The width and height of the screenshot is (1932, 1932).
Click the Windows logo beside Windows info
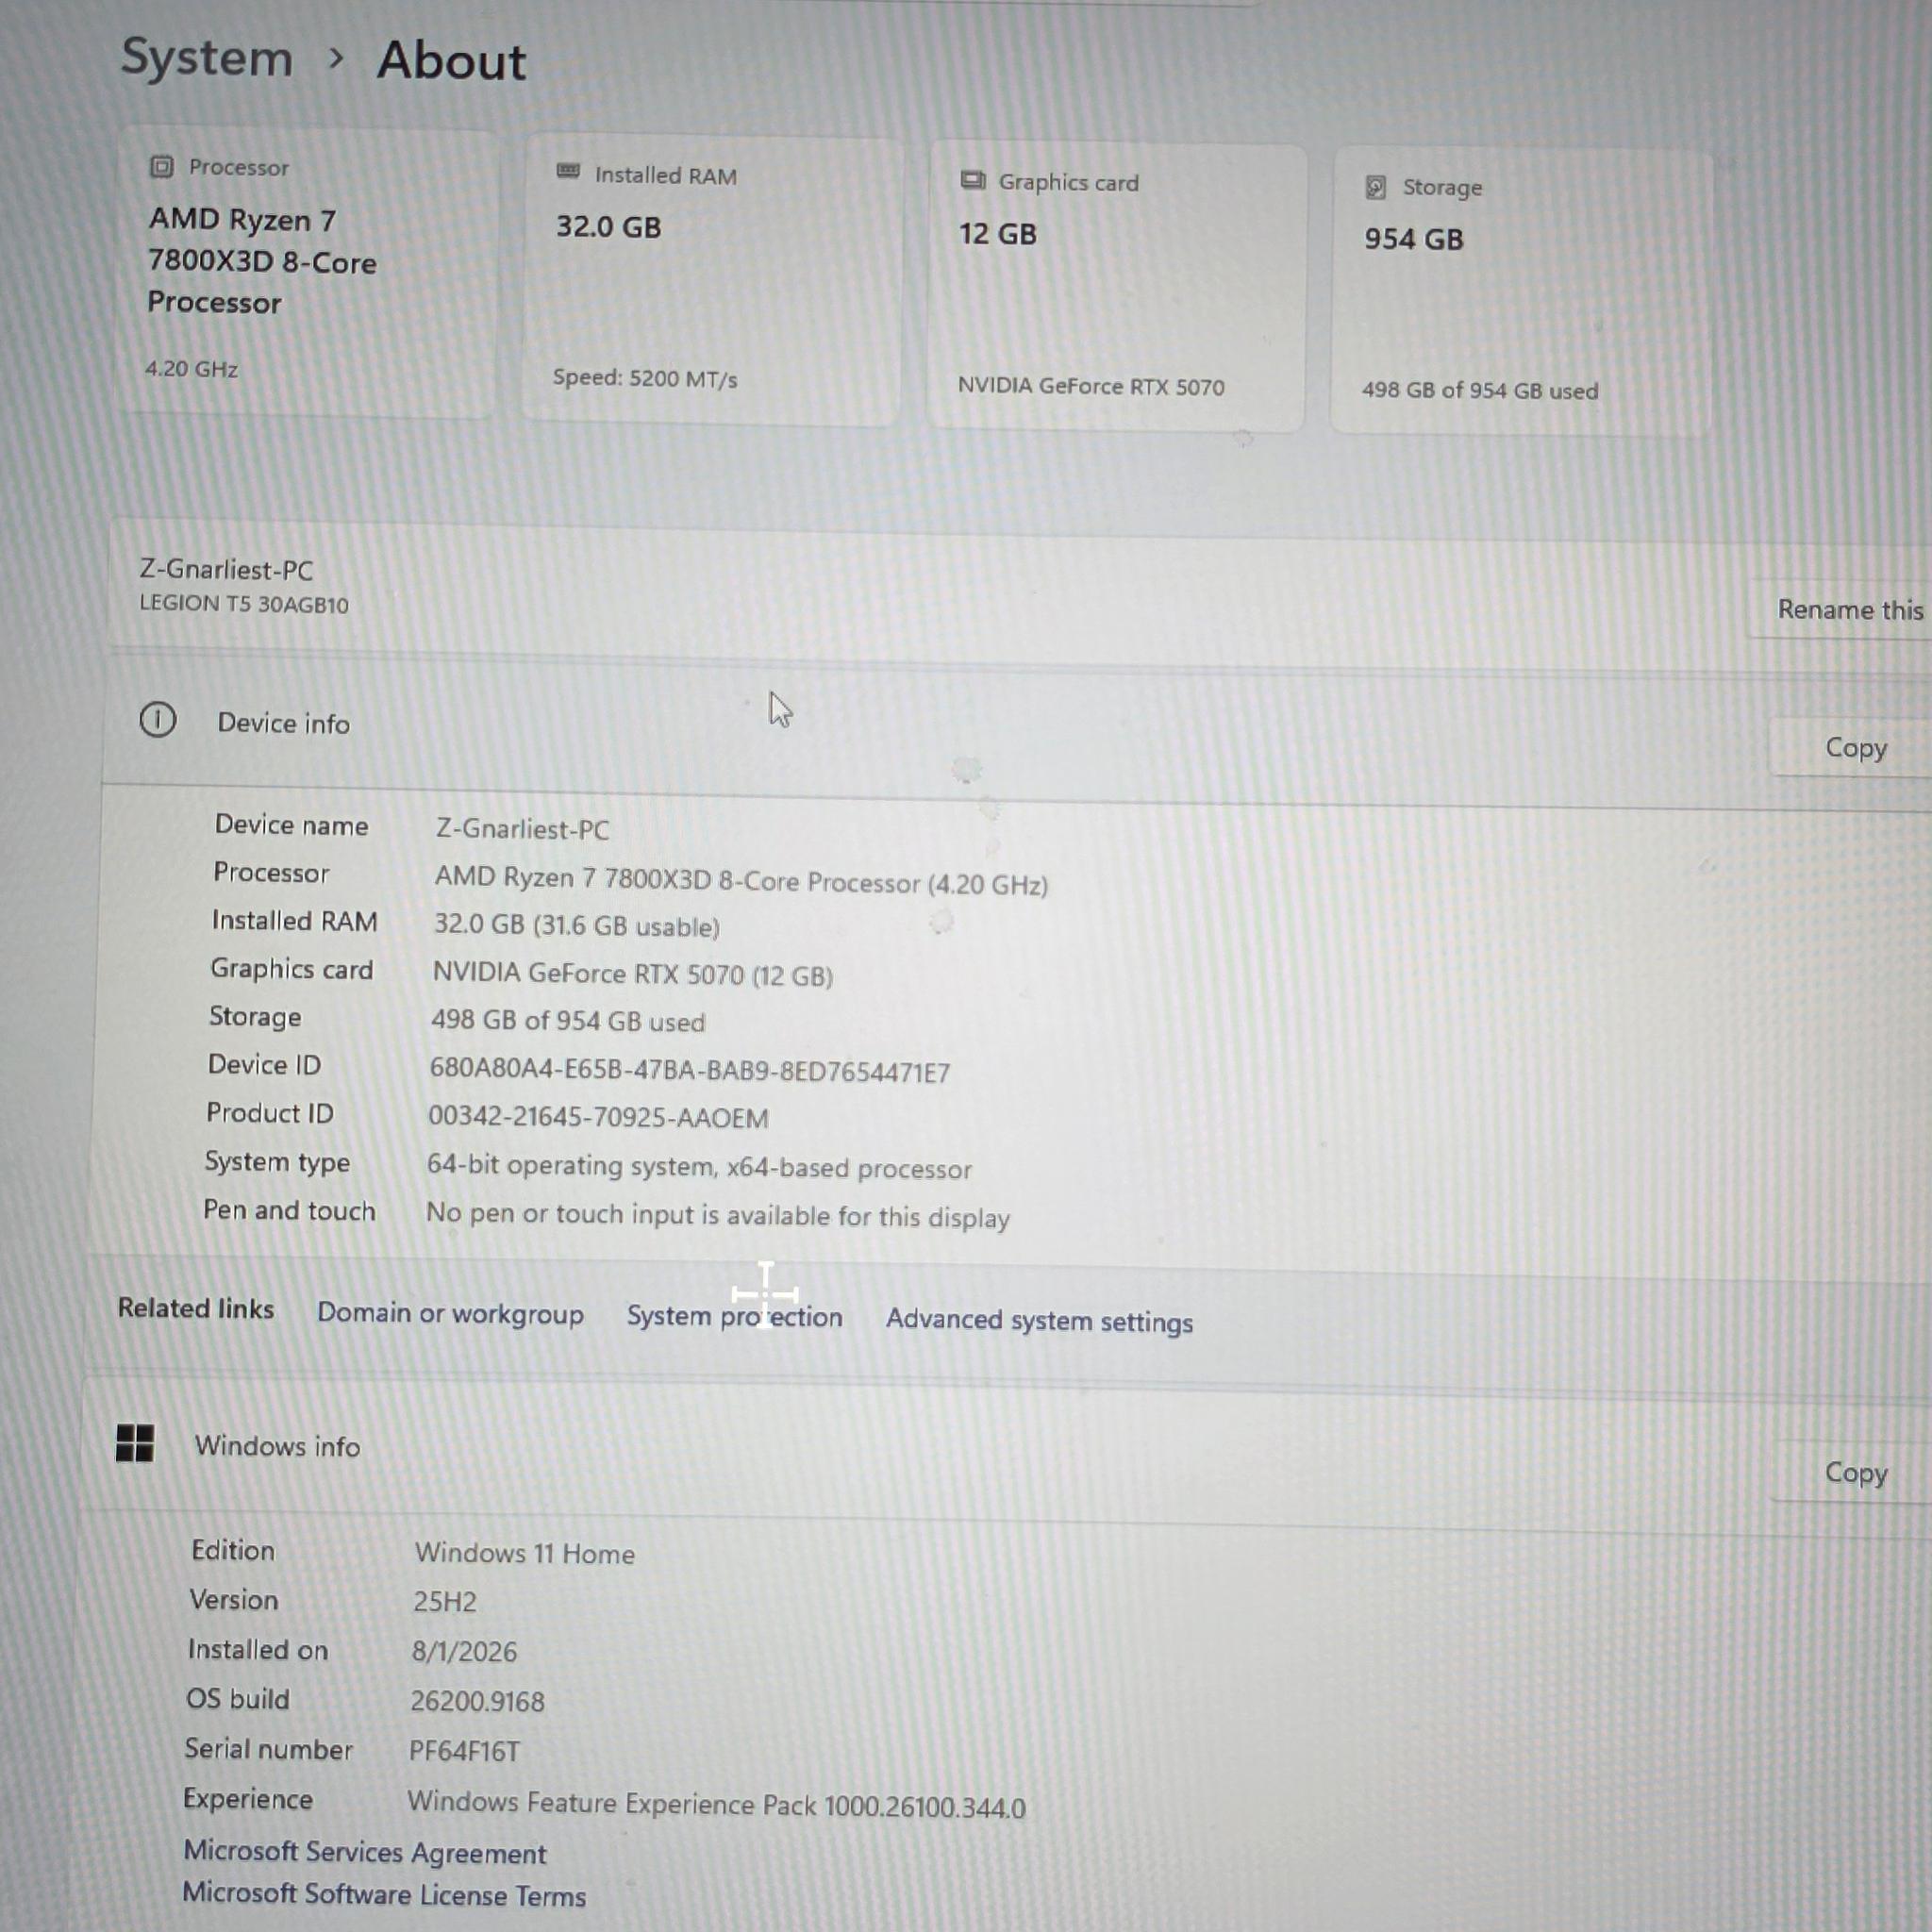[135, 1443]
